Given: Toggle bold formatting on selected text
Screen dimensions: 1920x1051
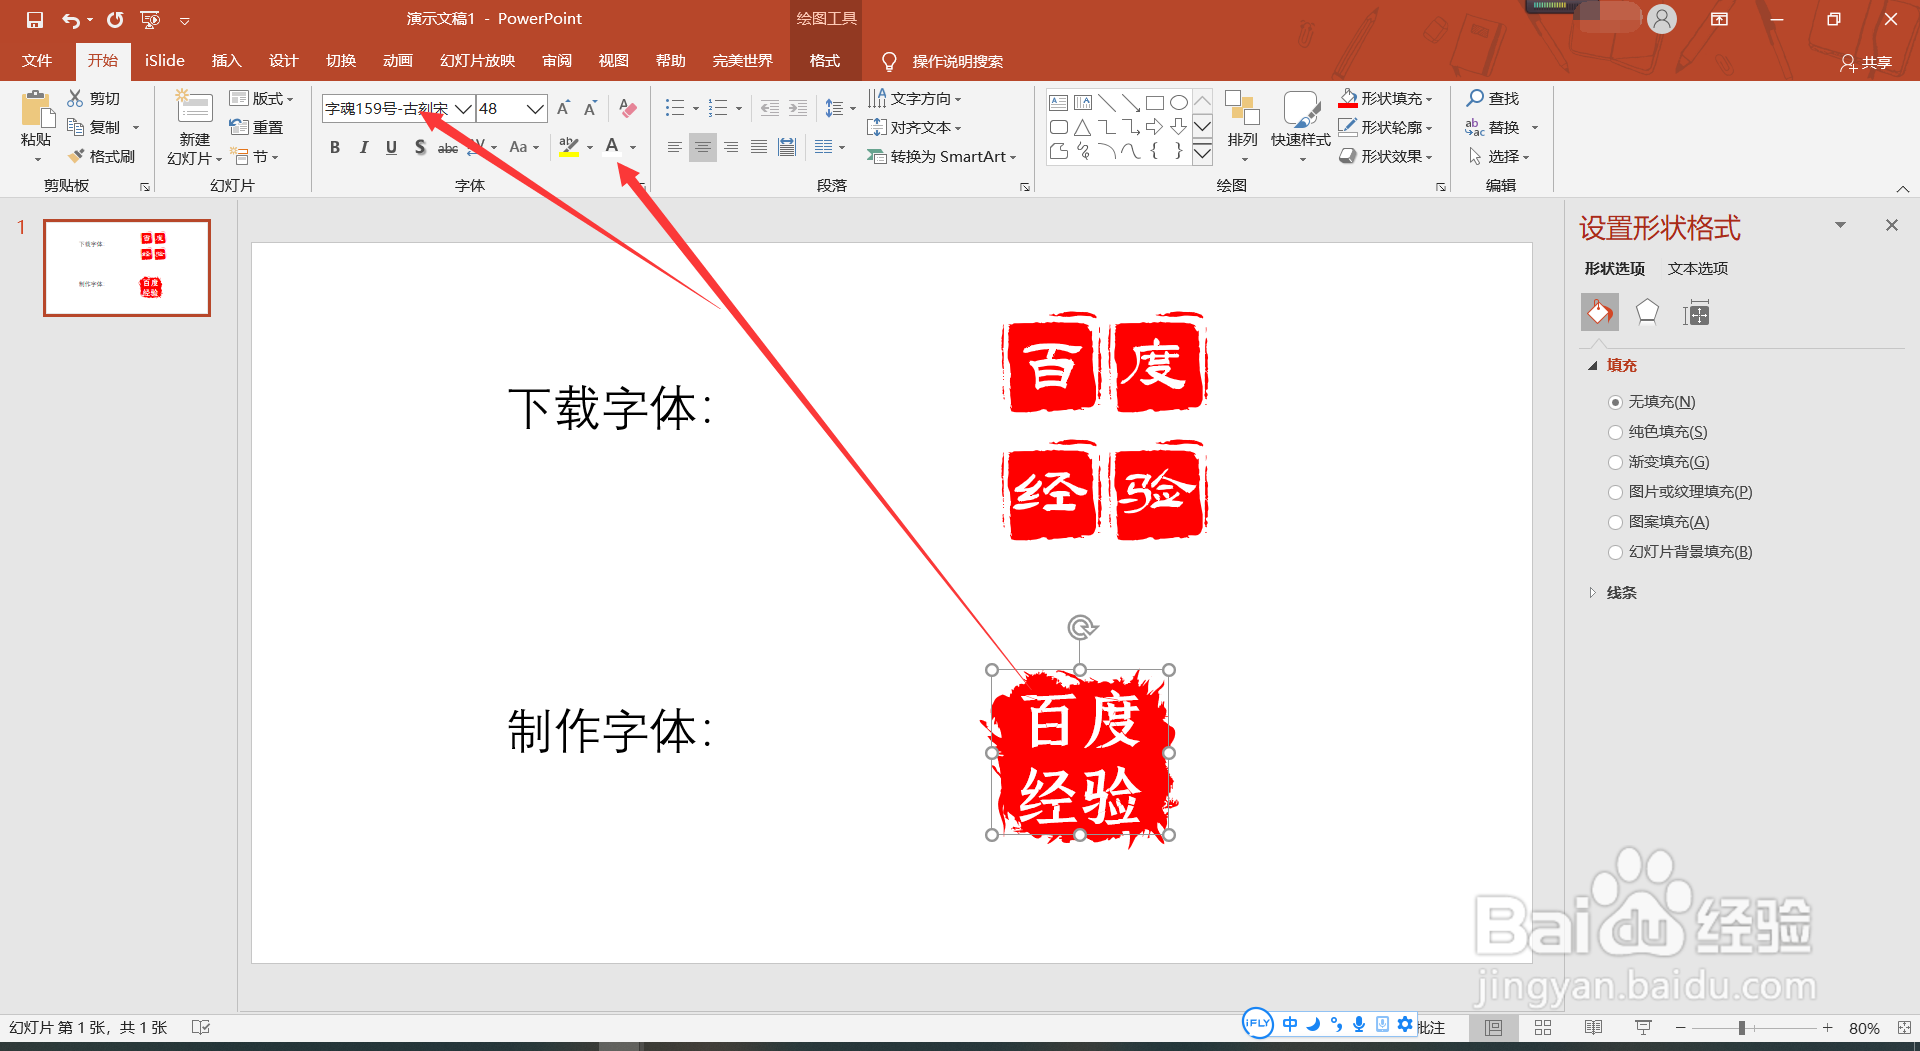Looking at the screenshot, I should (x=335, y=147).
